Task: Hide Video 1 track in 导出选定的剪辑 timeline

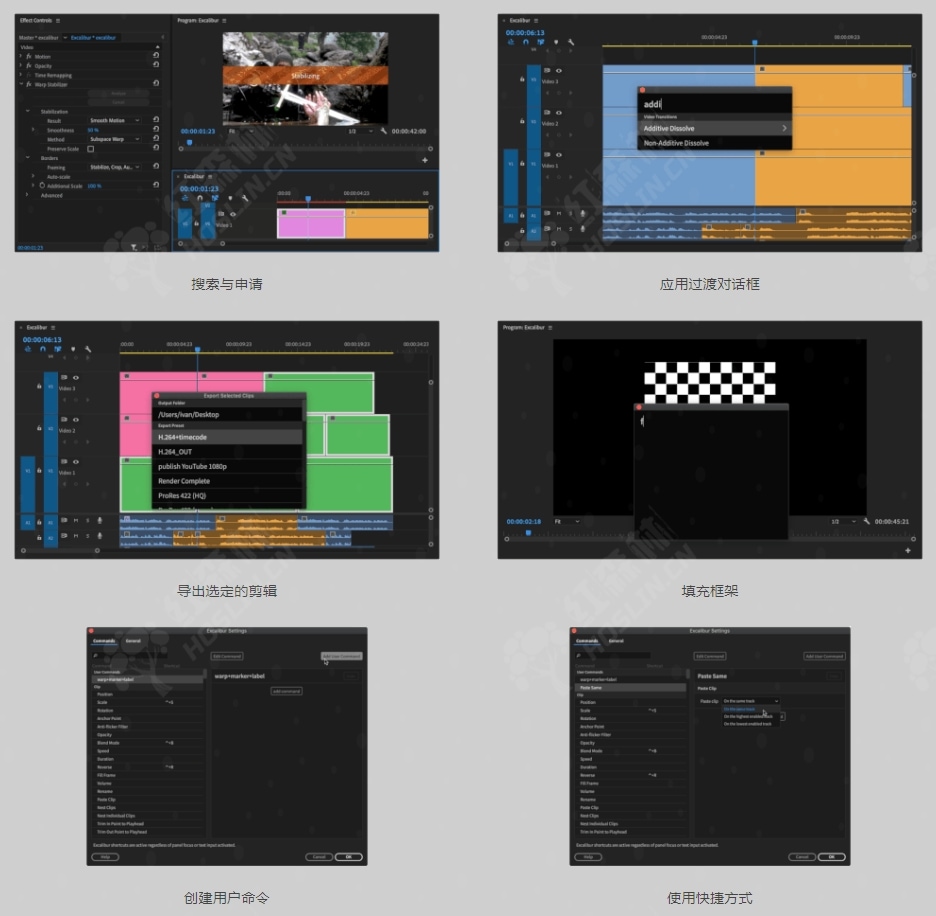Action: 76,462
